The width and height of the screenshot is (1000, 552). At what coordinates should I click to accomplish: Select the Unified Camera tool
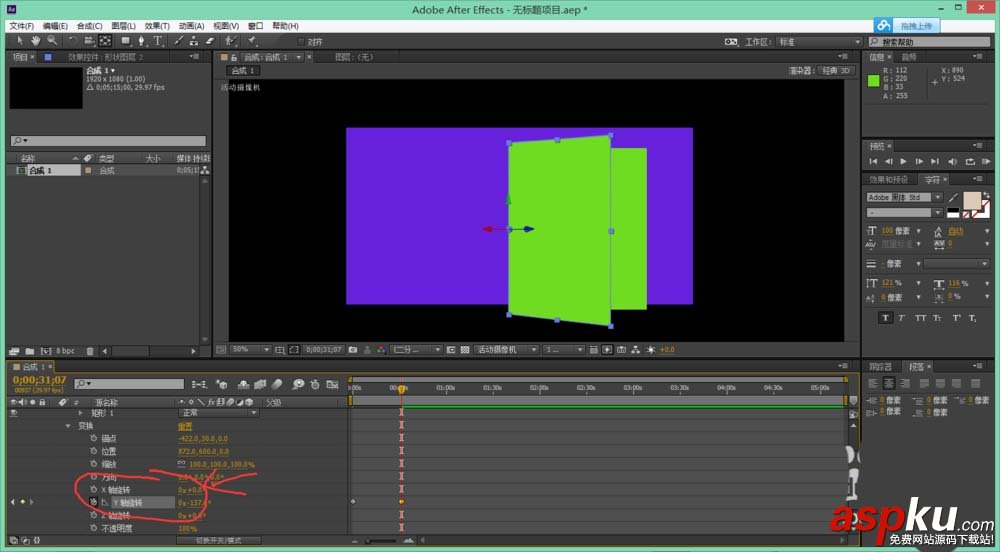89,41
